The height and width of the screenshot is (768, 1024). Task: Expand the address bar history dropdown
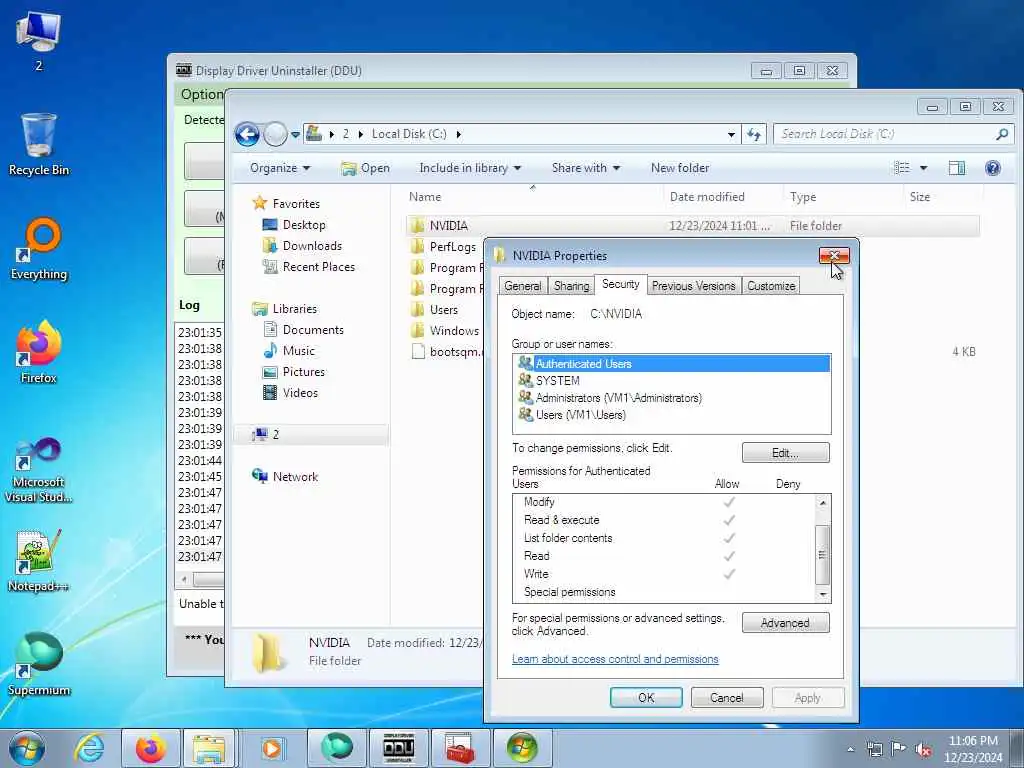tap(731, 135)
